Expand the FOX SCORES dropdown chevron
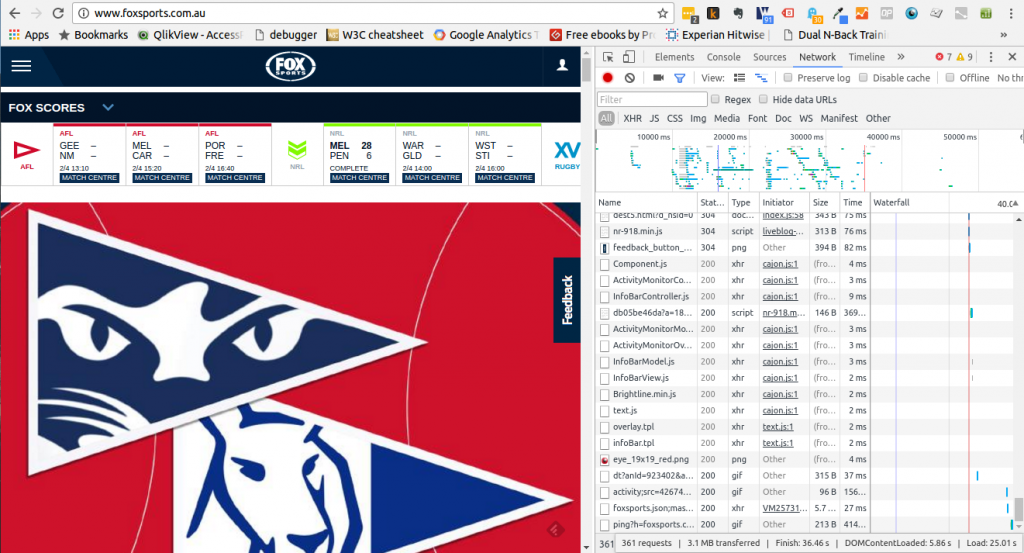 pos(108,107)
